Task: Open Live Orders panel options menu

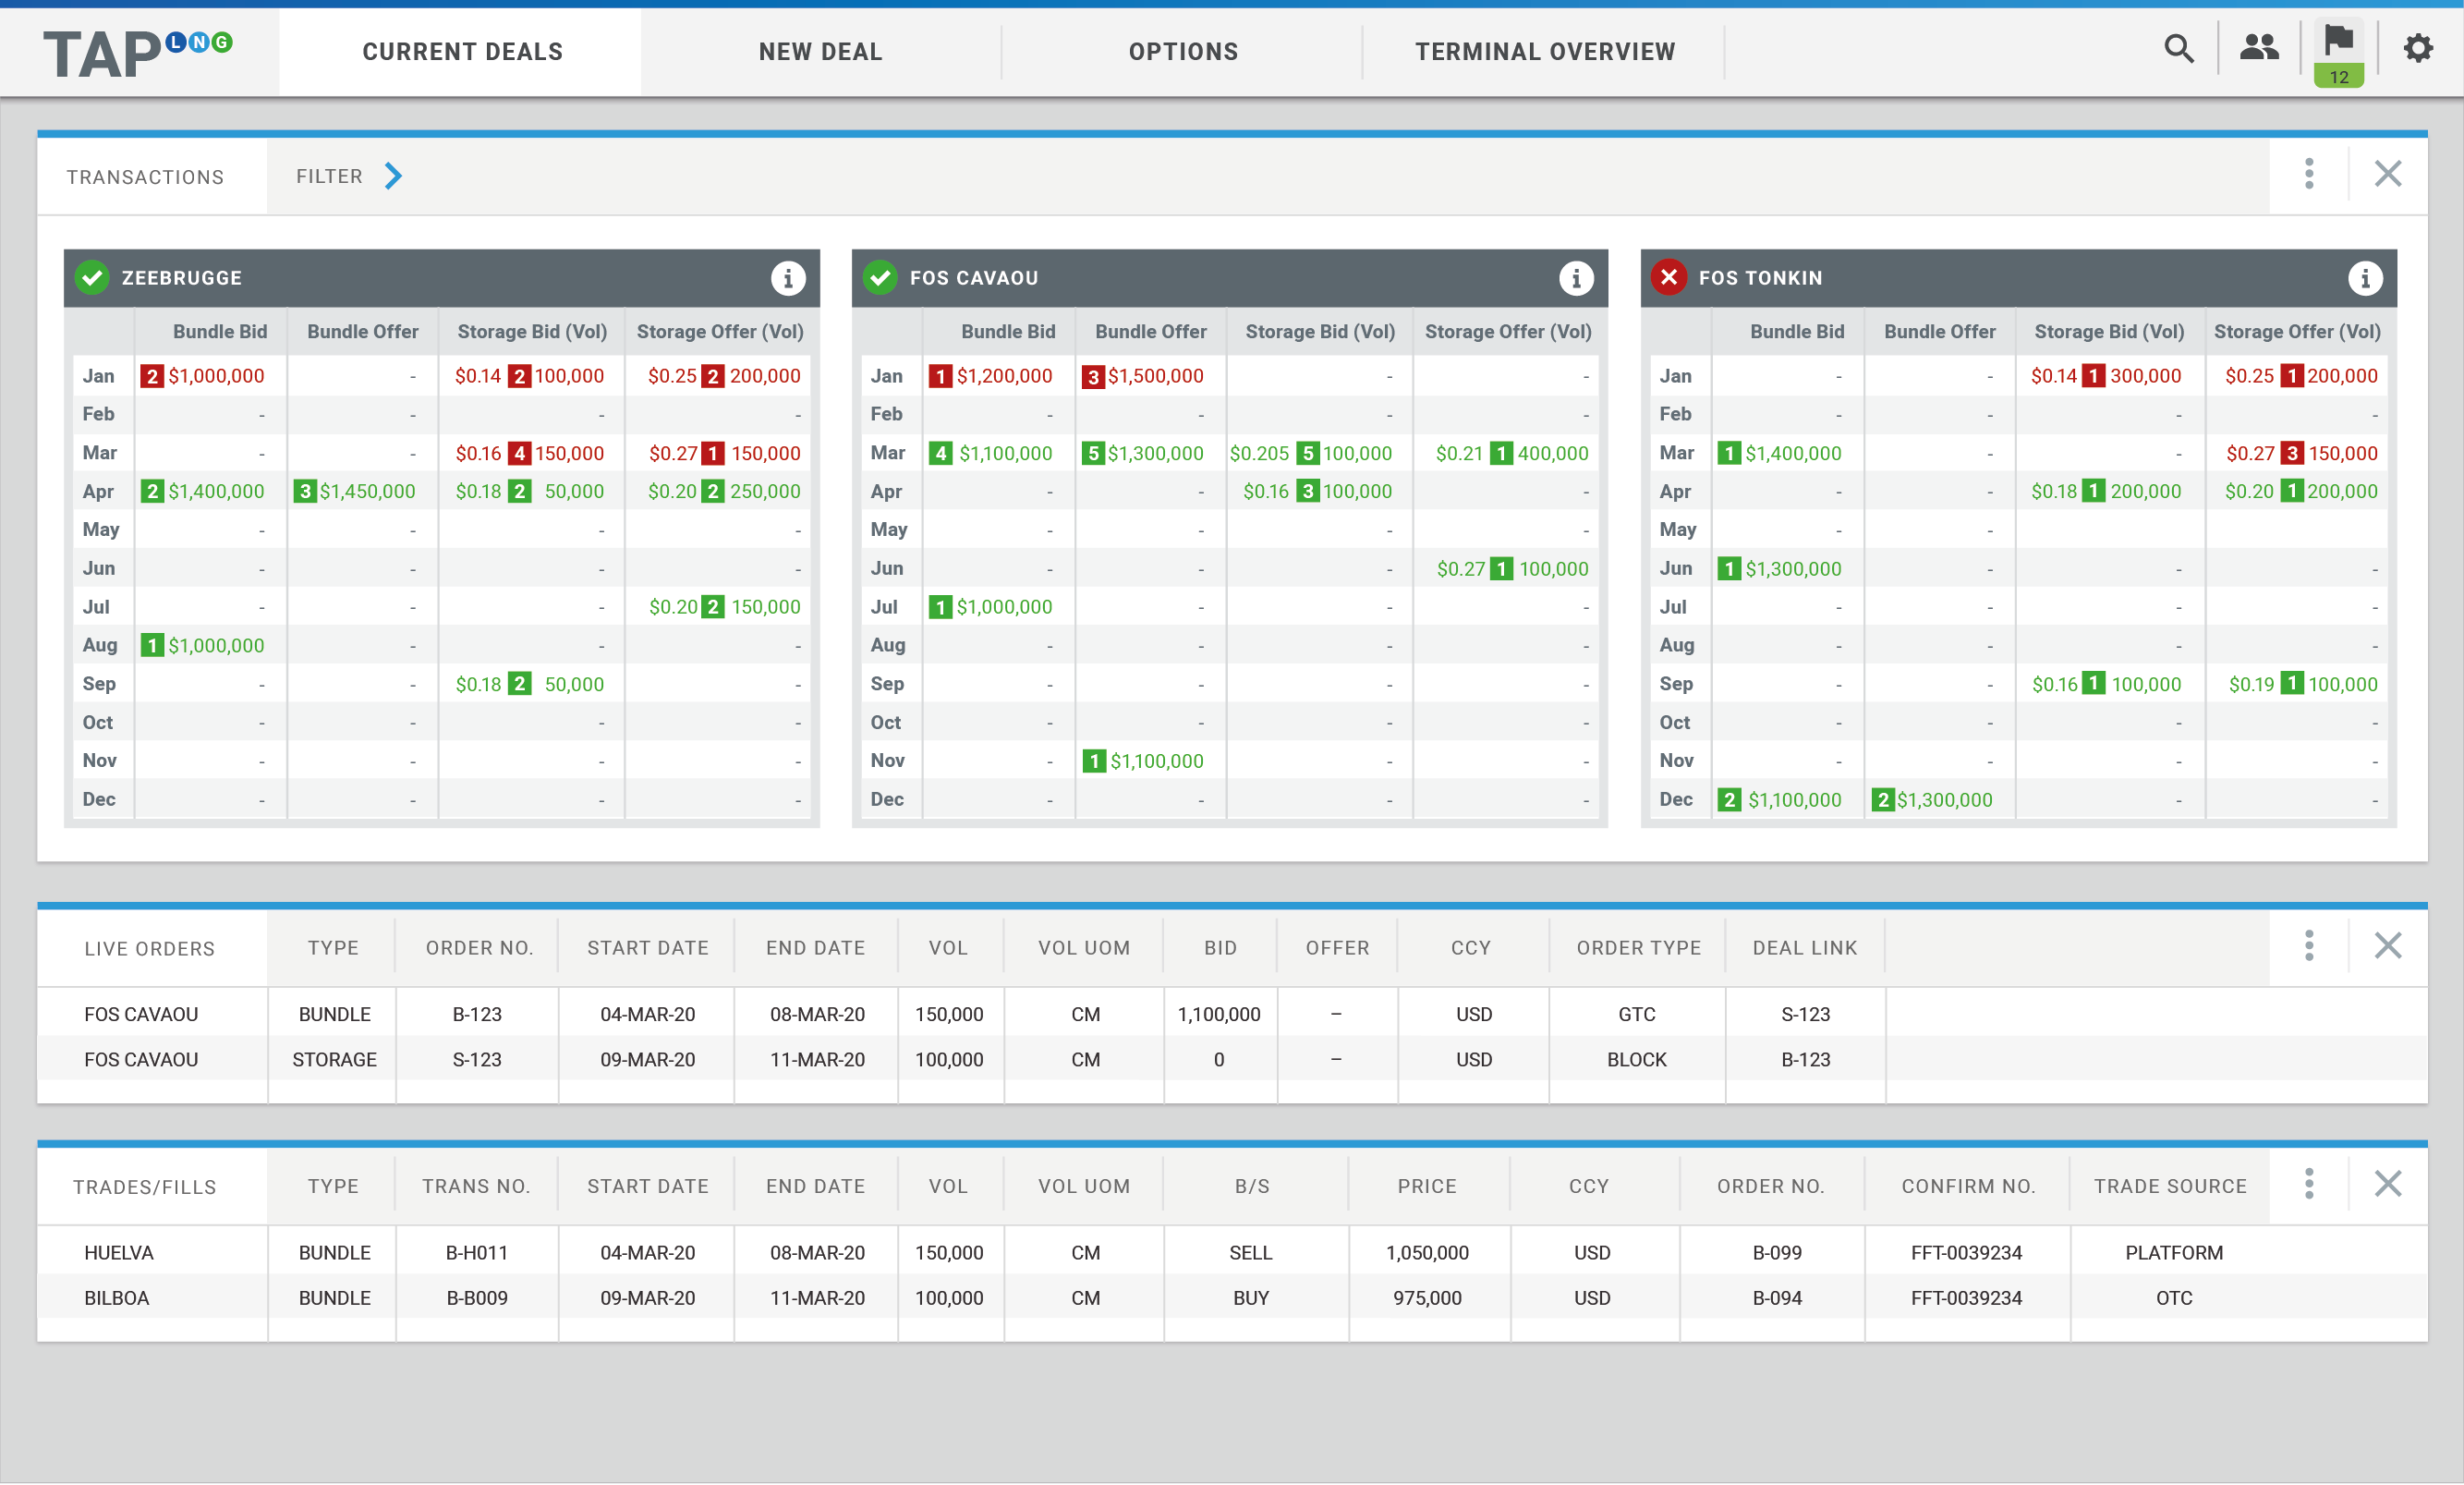Action: (x=2309, y=946)
